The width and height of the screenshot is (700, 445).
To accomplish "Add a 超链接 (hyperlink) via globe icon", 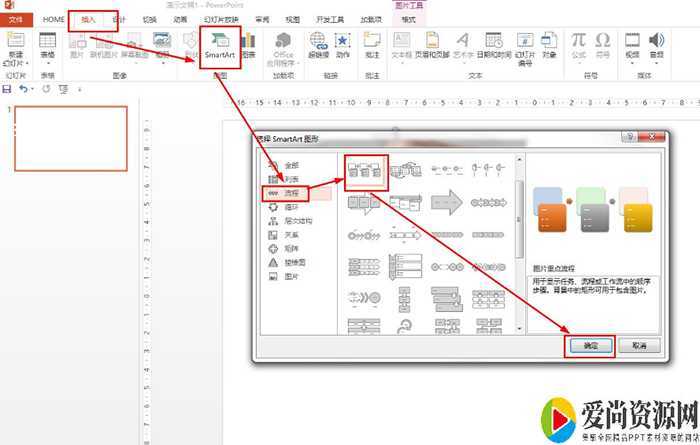I will click(x=318, y=45).
